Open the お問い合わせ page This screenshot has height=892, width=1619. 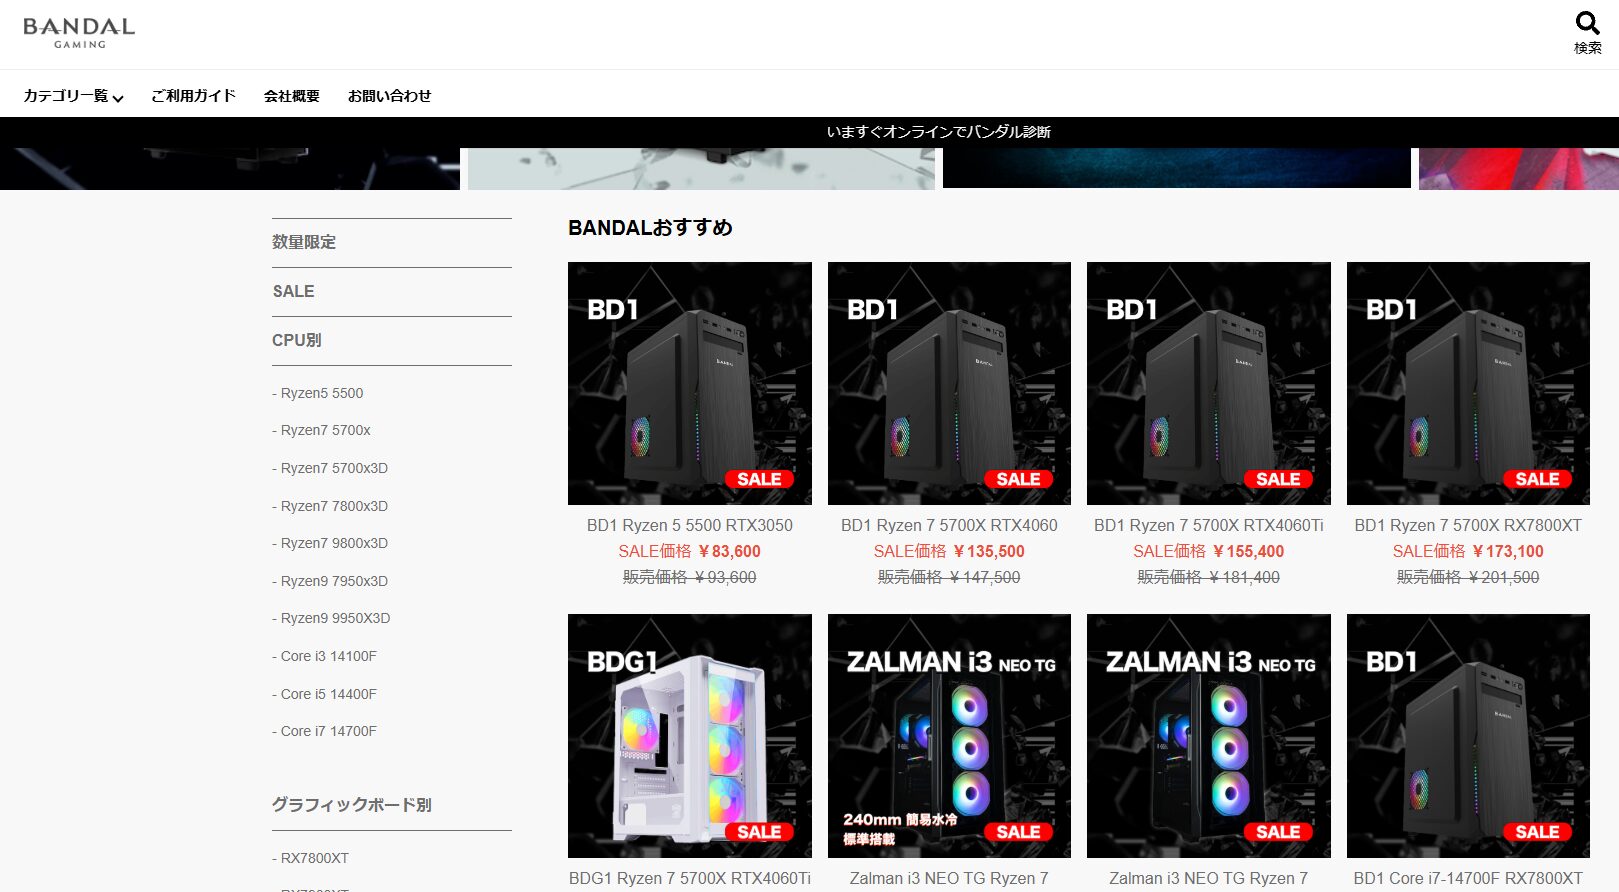point(389,96)
